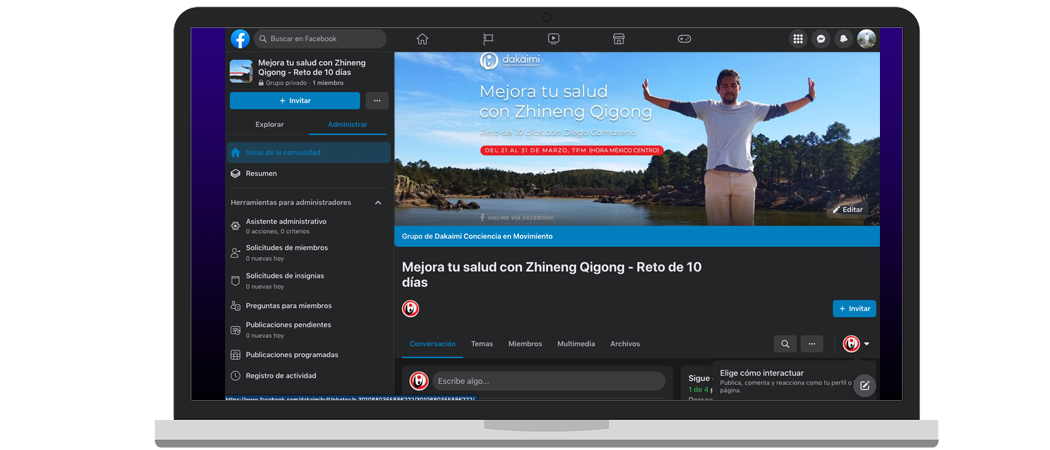Open the Gaming controller icon

[684, 39]
